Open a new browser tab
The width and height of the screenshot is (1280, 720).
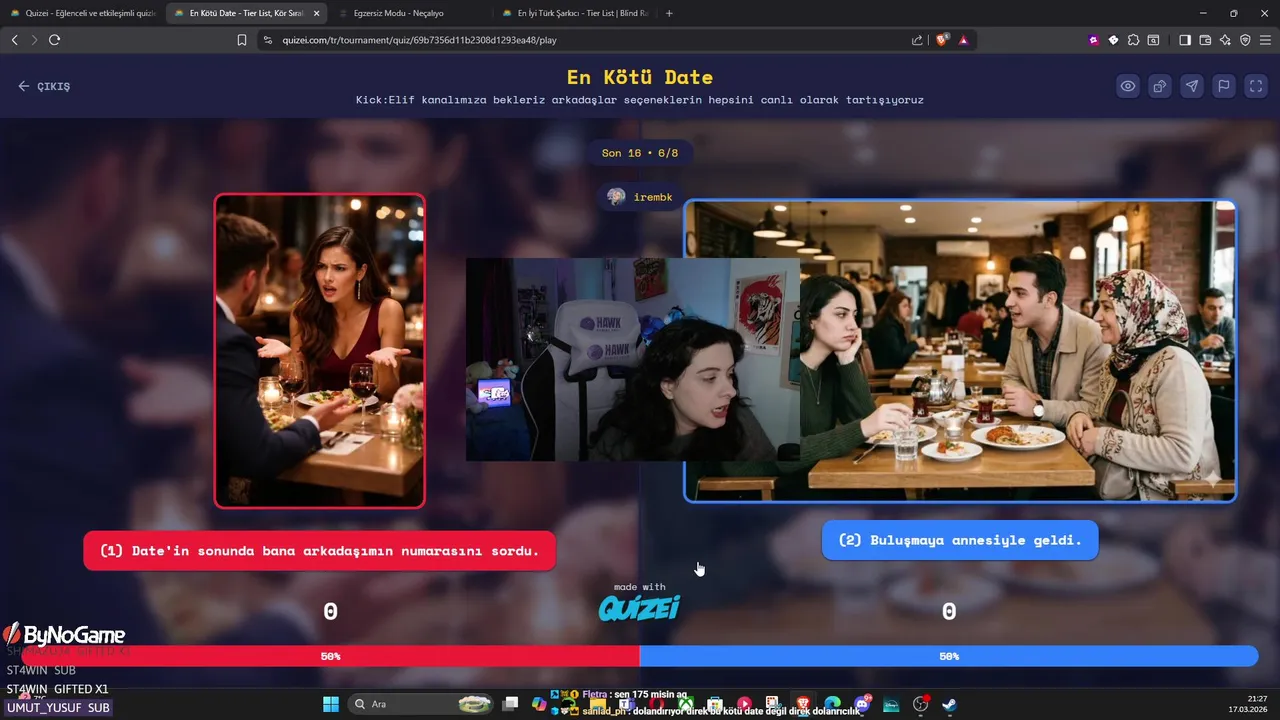pos(669,13)
